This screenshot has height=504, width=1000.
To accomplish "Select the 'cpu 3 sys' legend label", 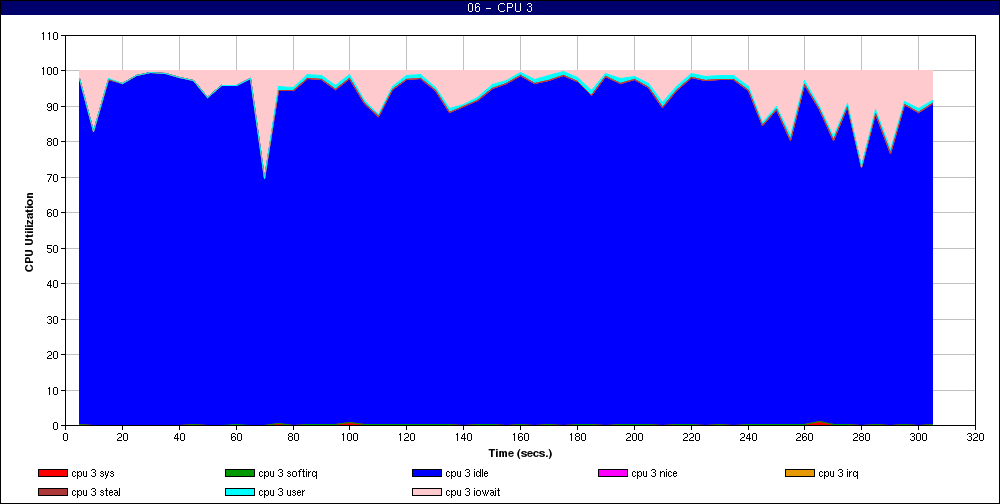I will [93, 473].
